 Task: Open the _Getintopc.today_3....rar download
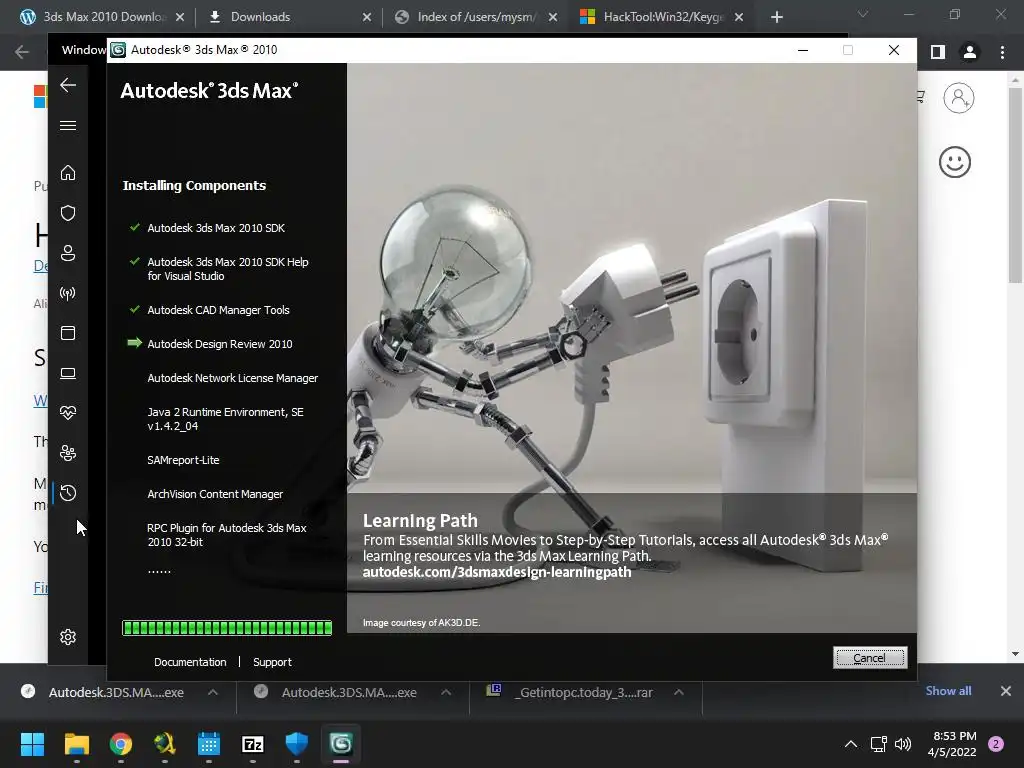(x=571, y=692)
